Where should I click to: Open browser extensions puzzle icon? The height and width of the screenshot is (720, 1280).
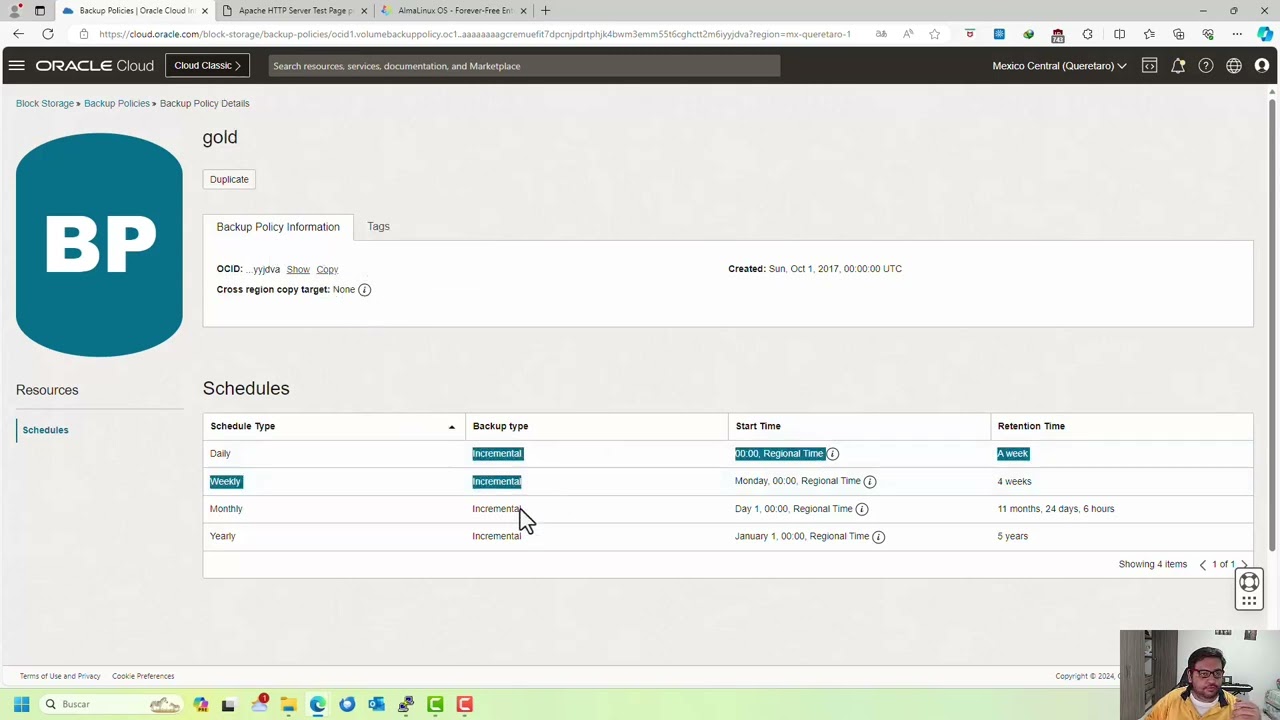(1088, 34)
